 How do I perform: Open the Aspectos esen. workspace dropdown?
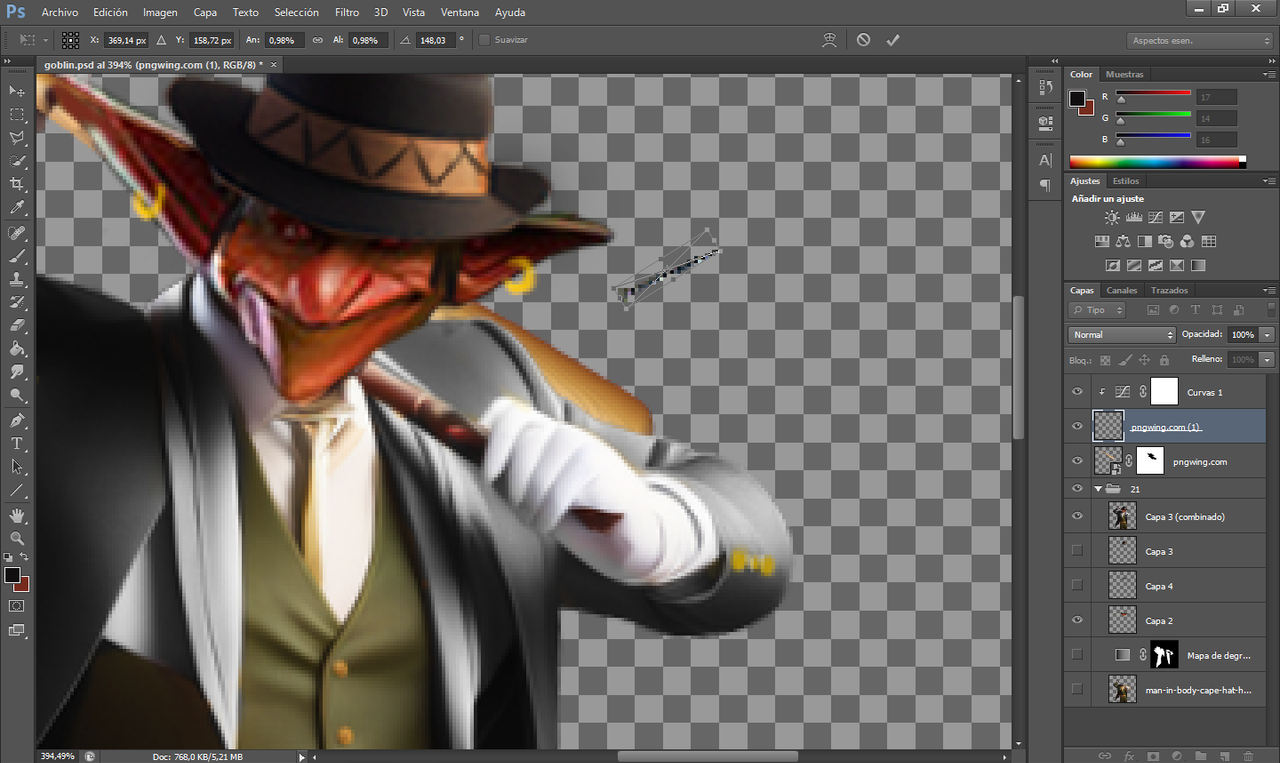[1199, 41]
